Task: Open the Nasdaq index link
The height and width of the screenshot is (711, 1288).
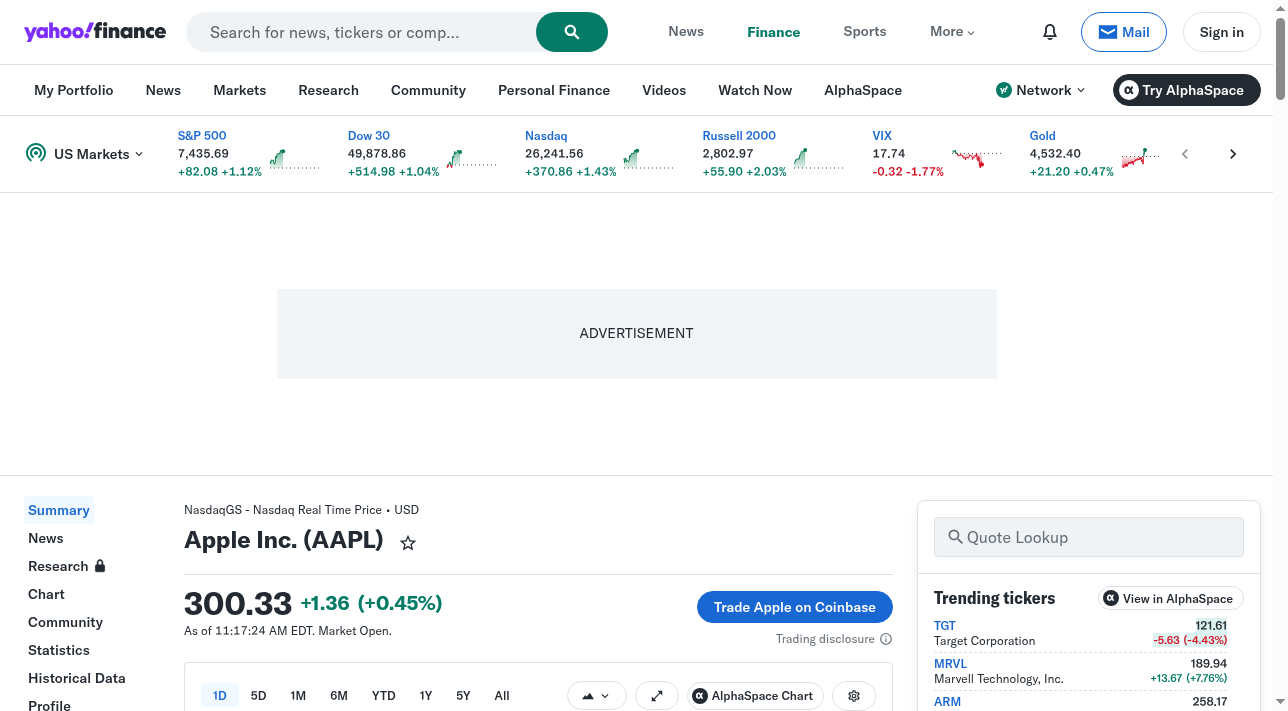Action: click(x=546, y=135)
